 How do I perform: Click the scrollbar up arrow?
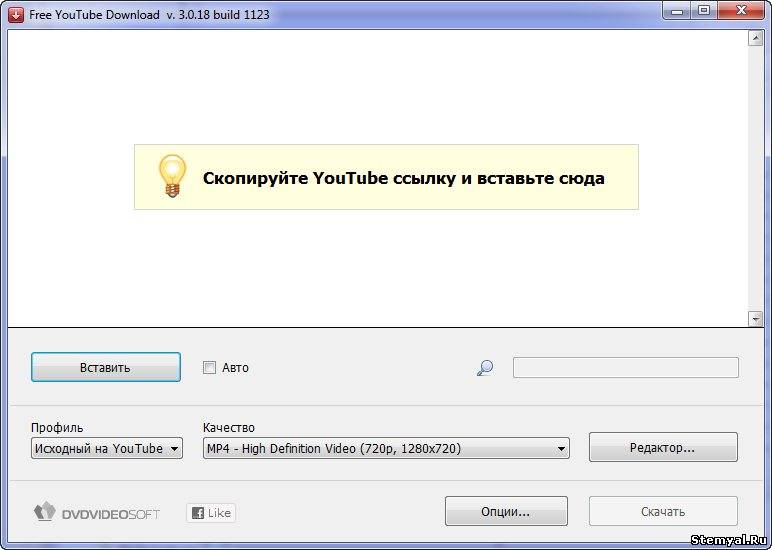[x=755, y=38]
